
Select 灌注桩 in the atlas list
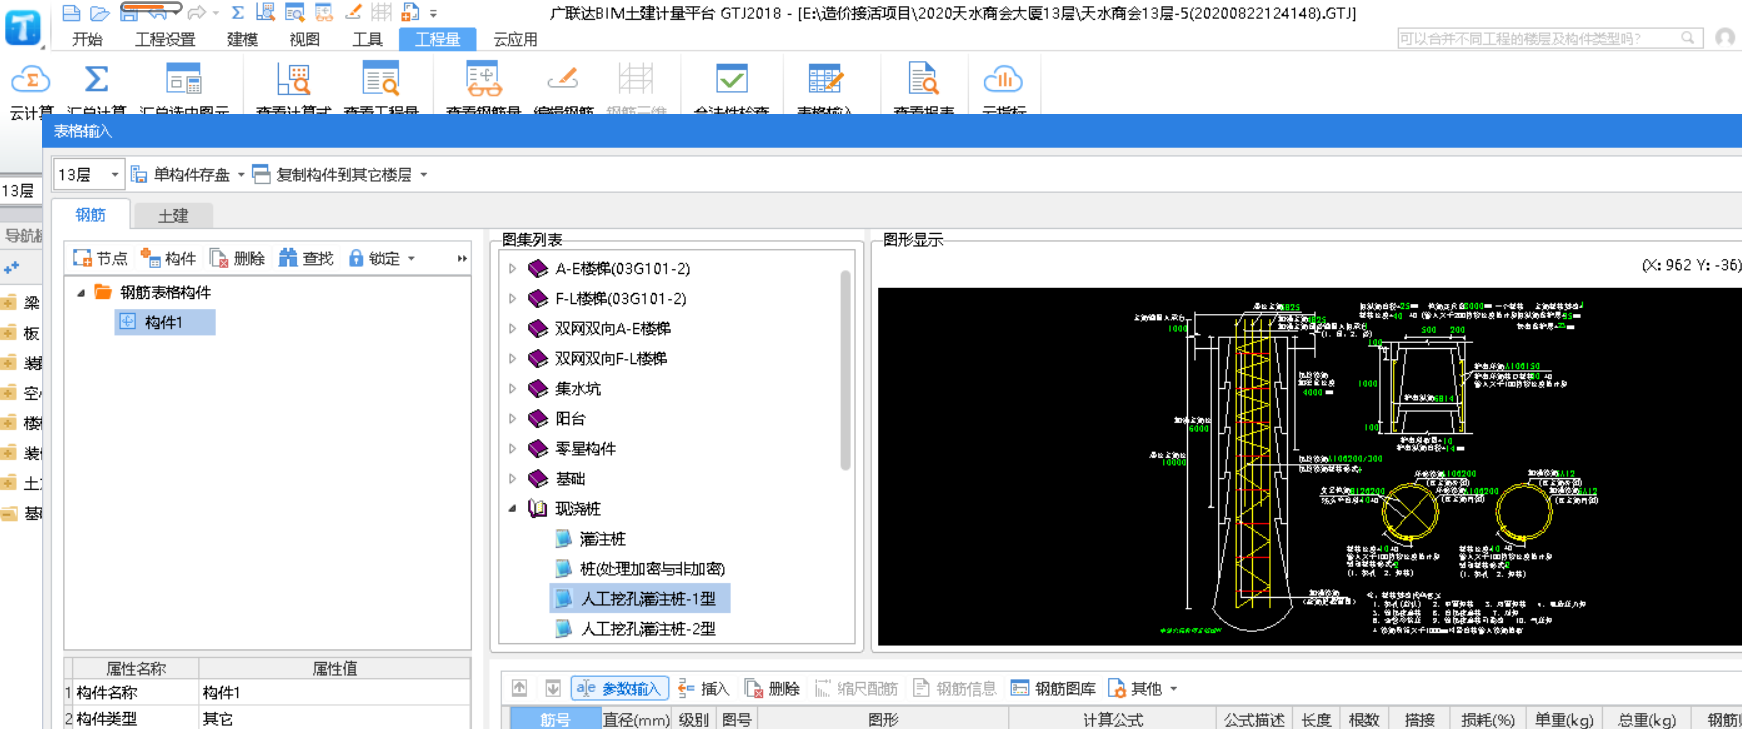[x=602, y=538]
